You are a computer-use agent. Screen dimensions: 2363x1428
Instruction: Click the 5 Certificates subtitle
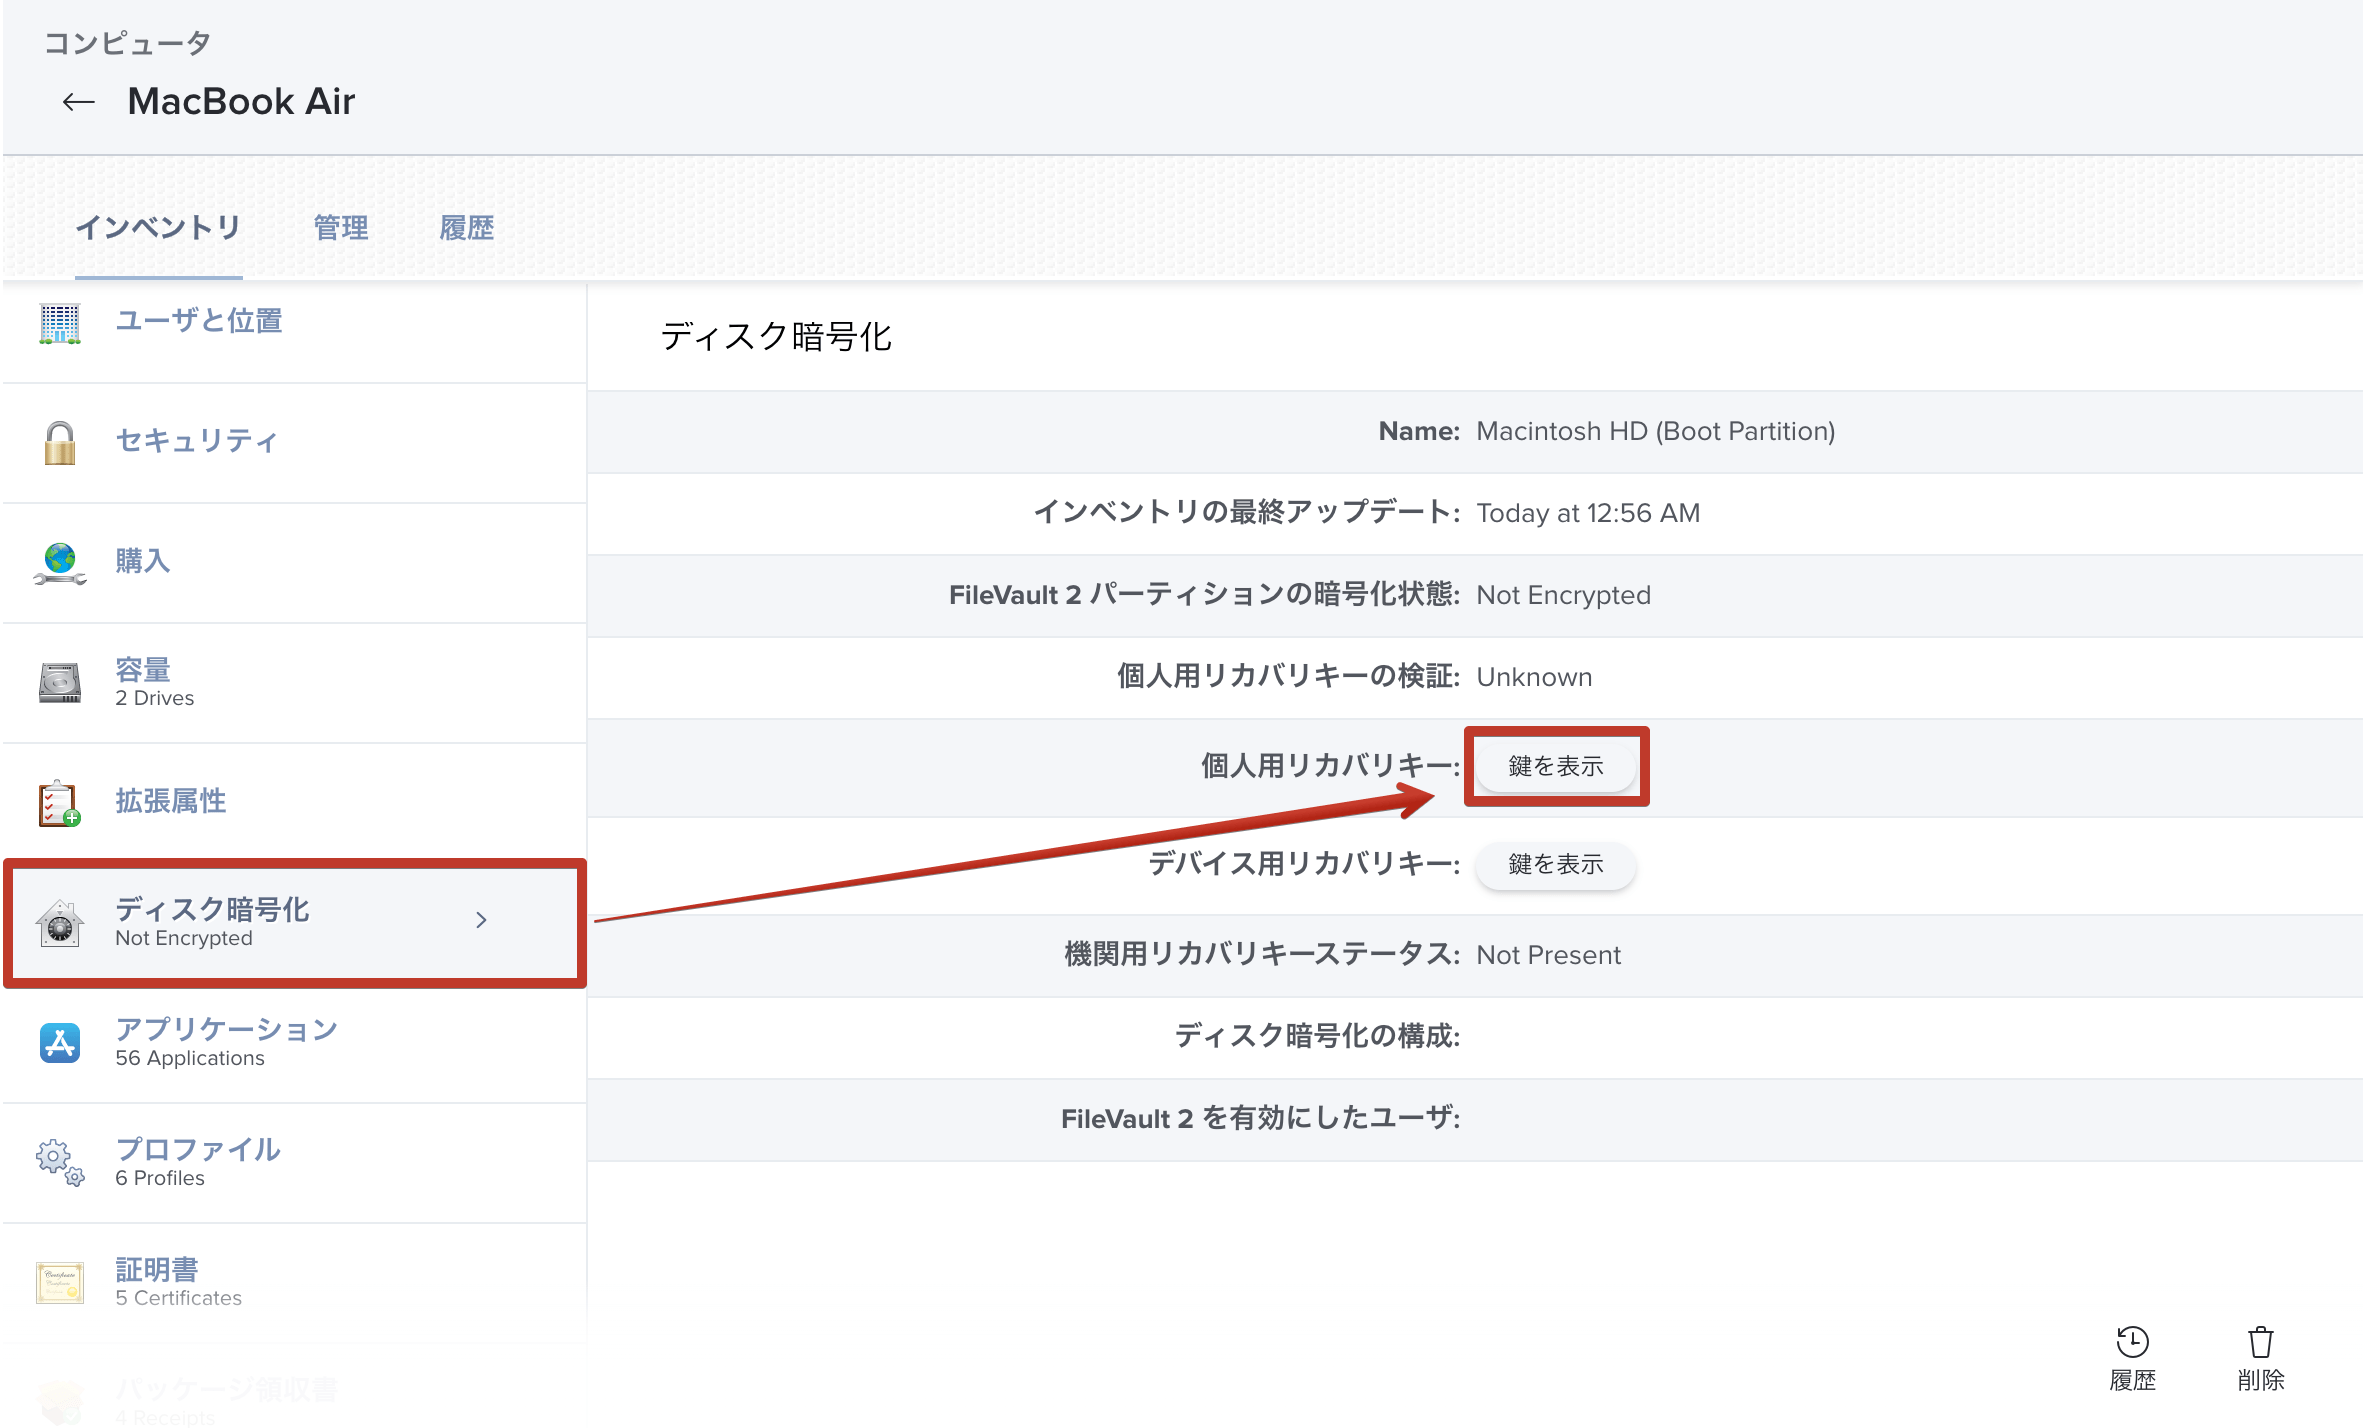(x=179, y=1298)
